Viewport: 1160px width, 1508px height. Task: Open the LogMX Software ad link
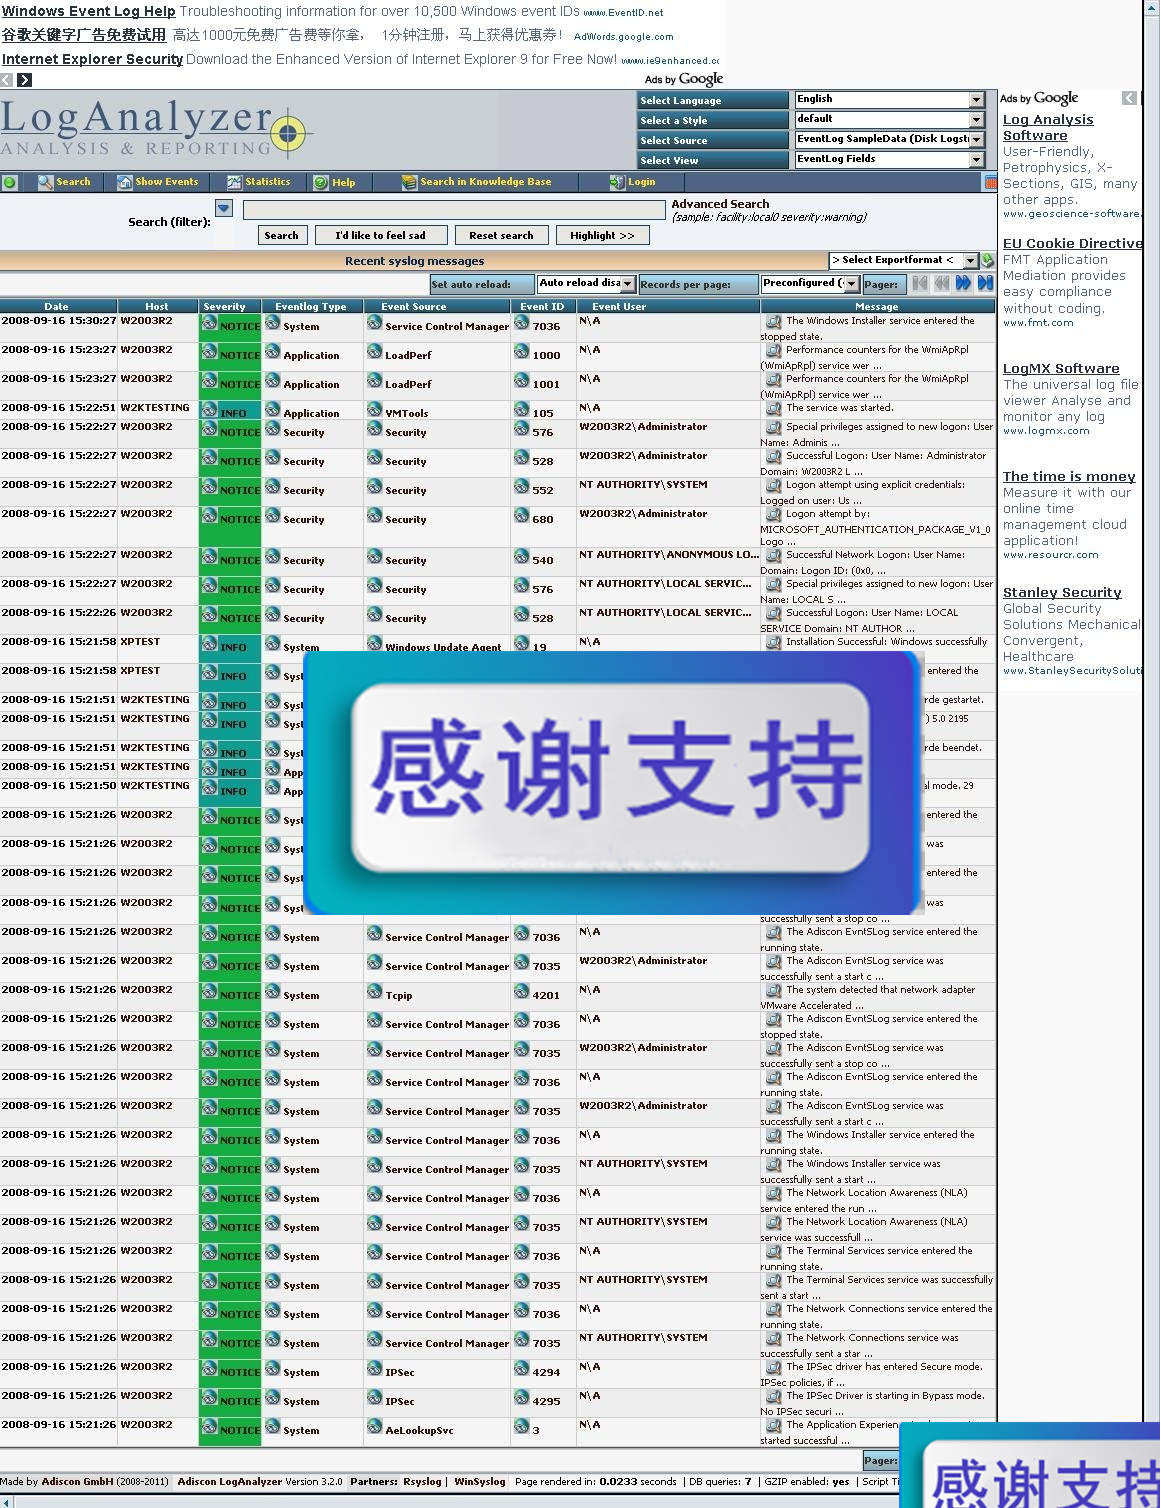coord(1061,368)
